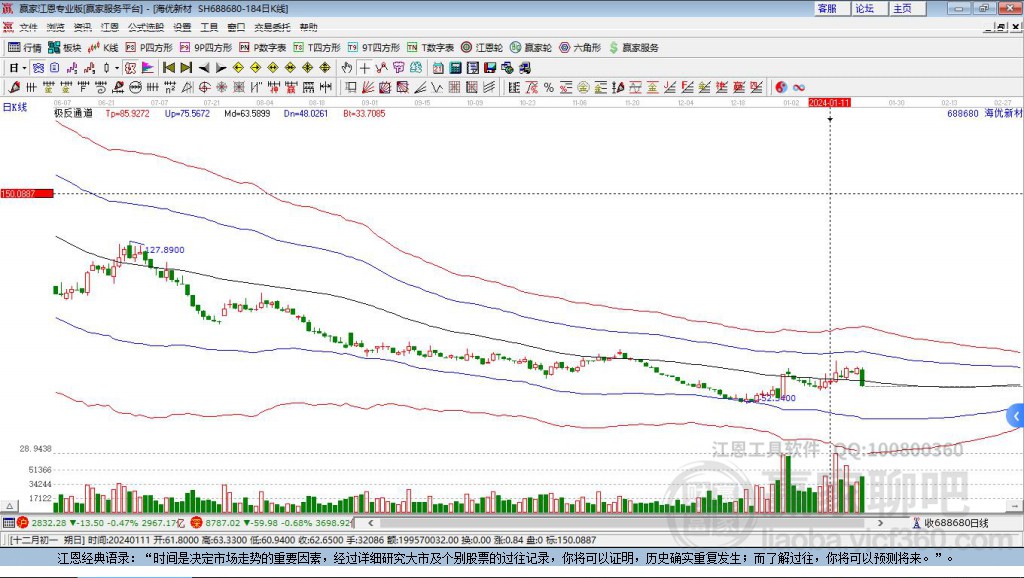Click the Shenzhen index 8787.02 status entry
The width and height of the screenshot is (1024, 578).
pyautogui.click(x=272, y=522)
